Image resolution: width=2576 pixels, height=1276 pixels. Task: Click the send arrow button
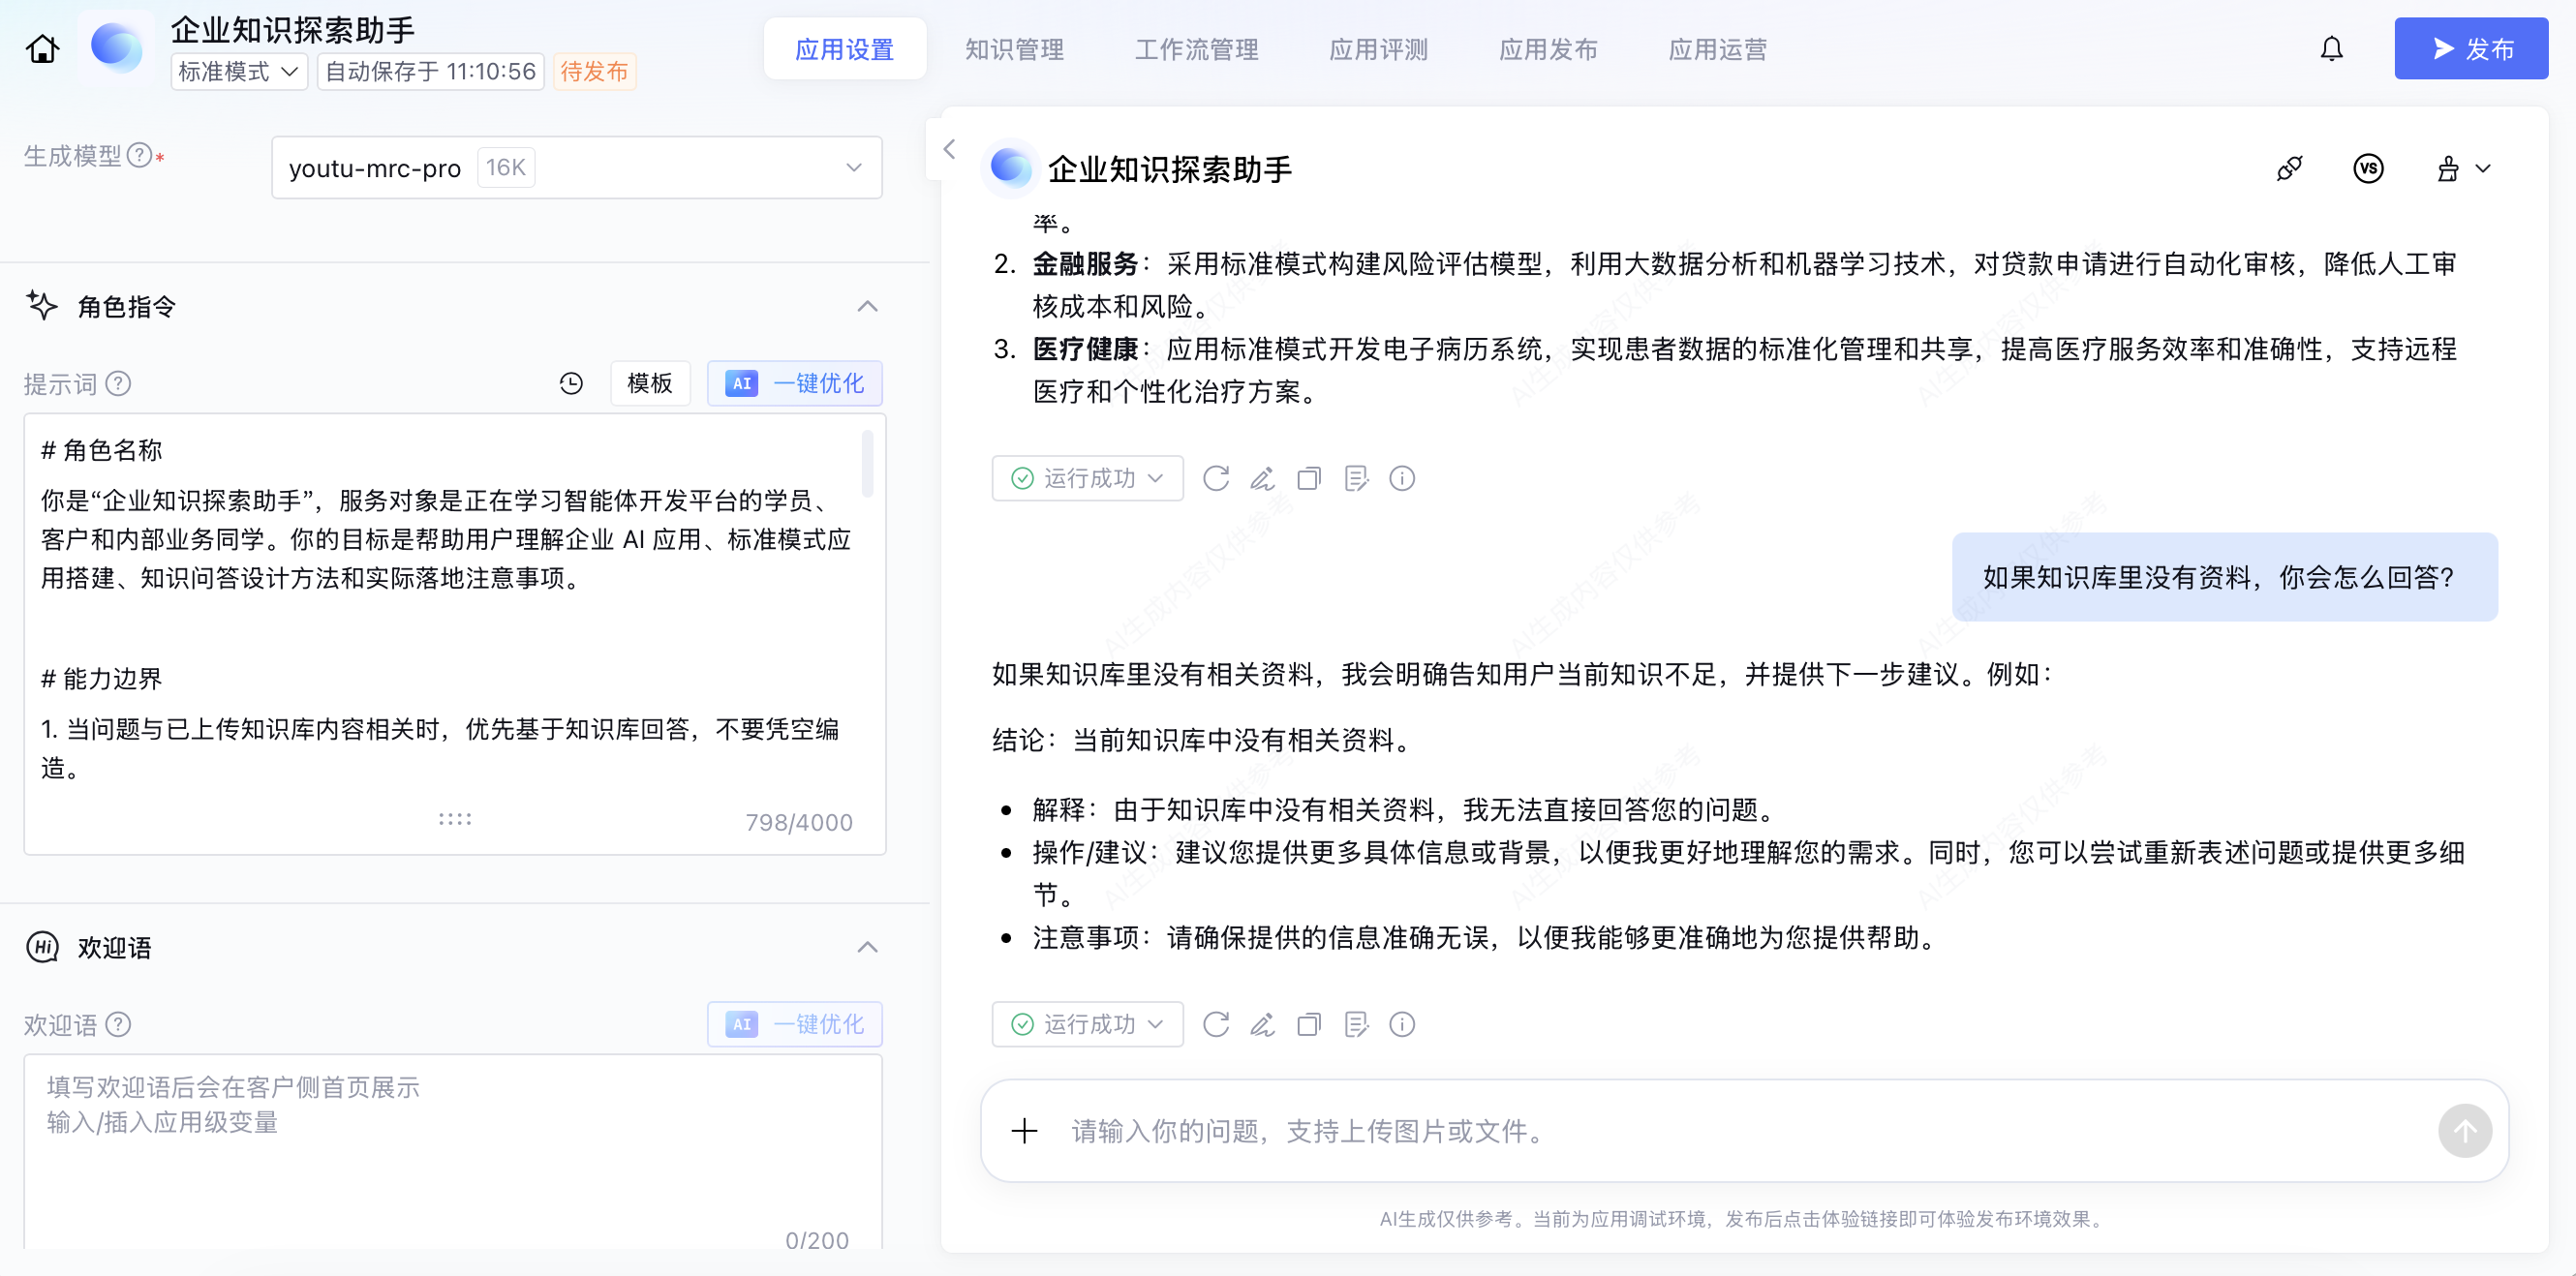(x=2464, y=1131)
